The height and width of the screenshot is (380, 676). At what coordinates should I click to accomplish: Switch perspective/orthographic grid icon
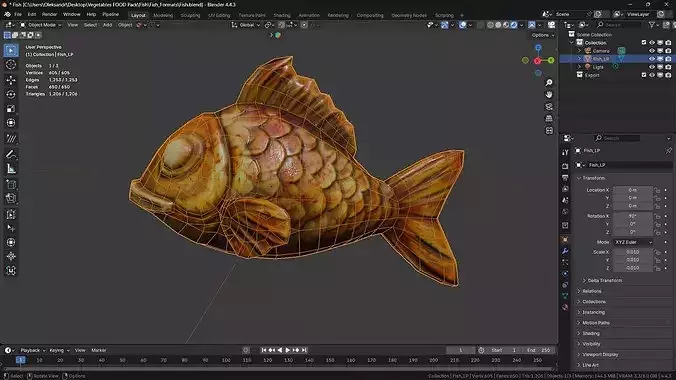click(549, 118)
